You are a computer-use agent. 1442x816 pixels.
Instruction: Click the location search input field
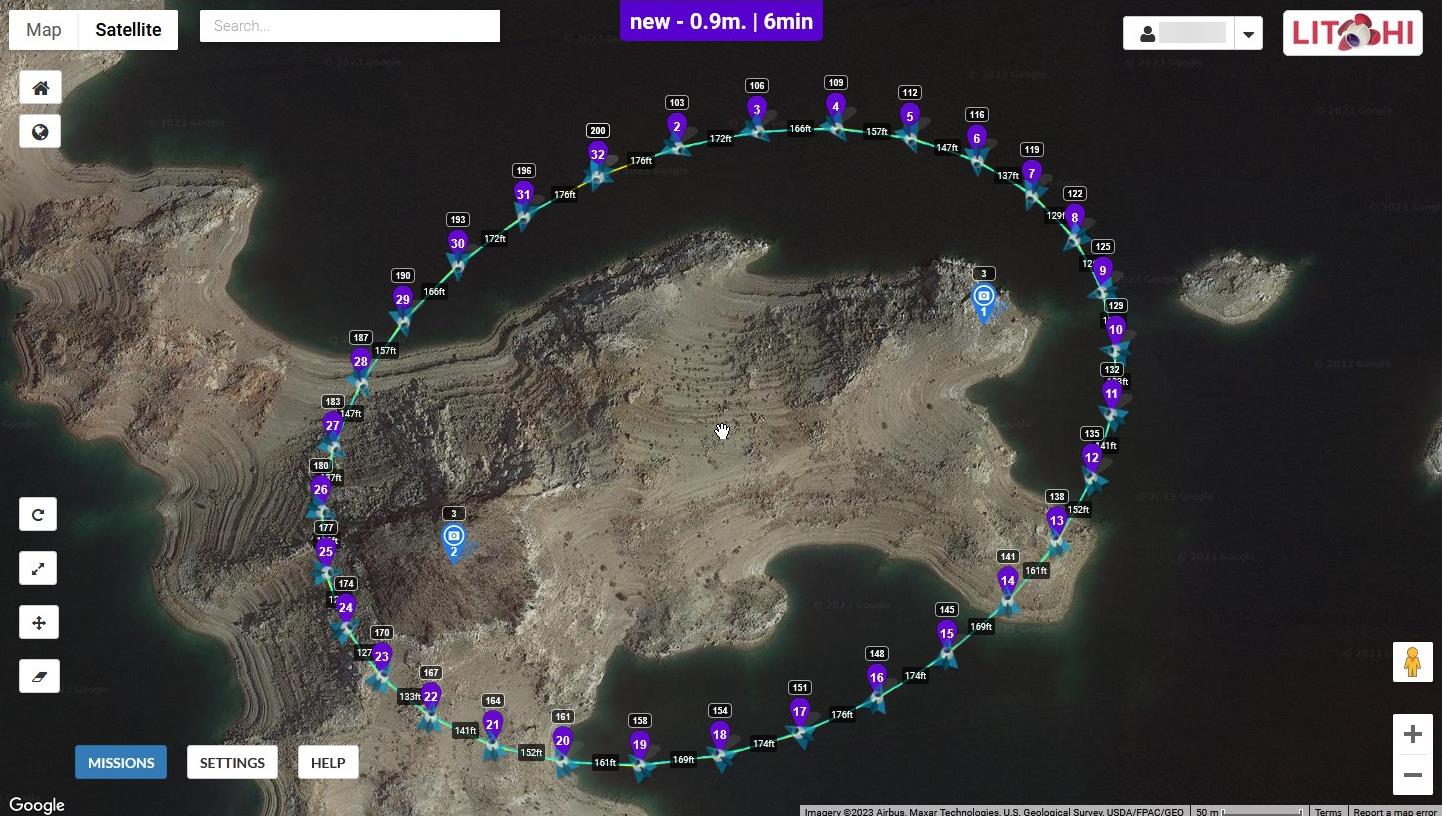pos(350,26)
